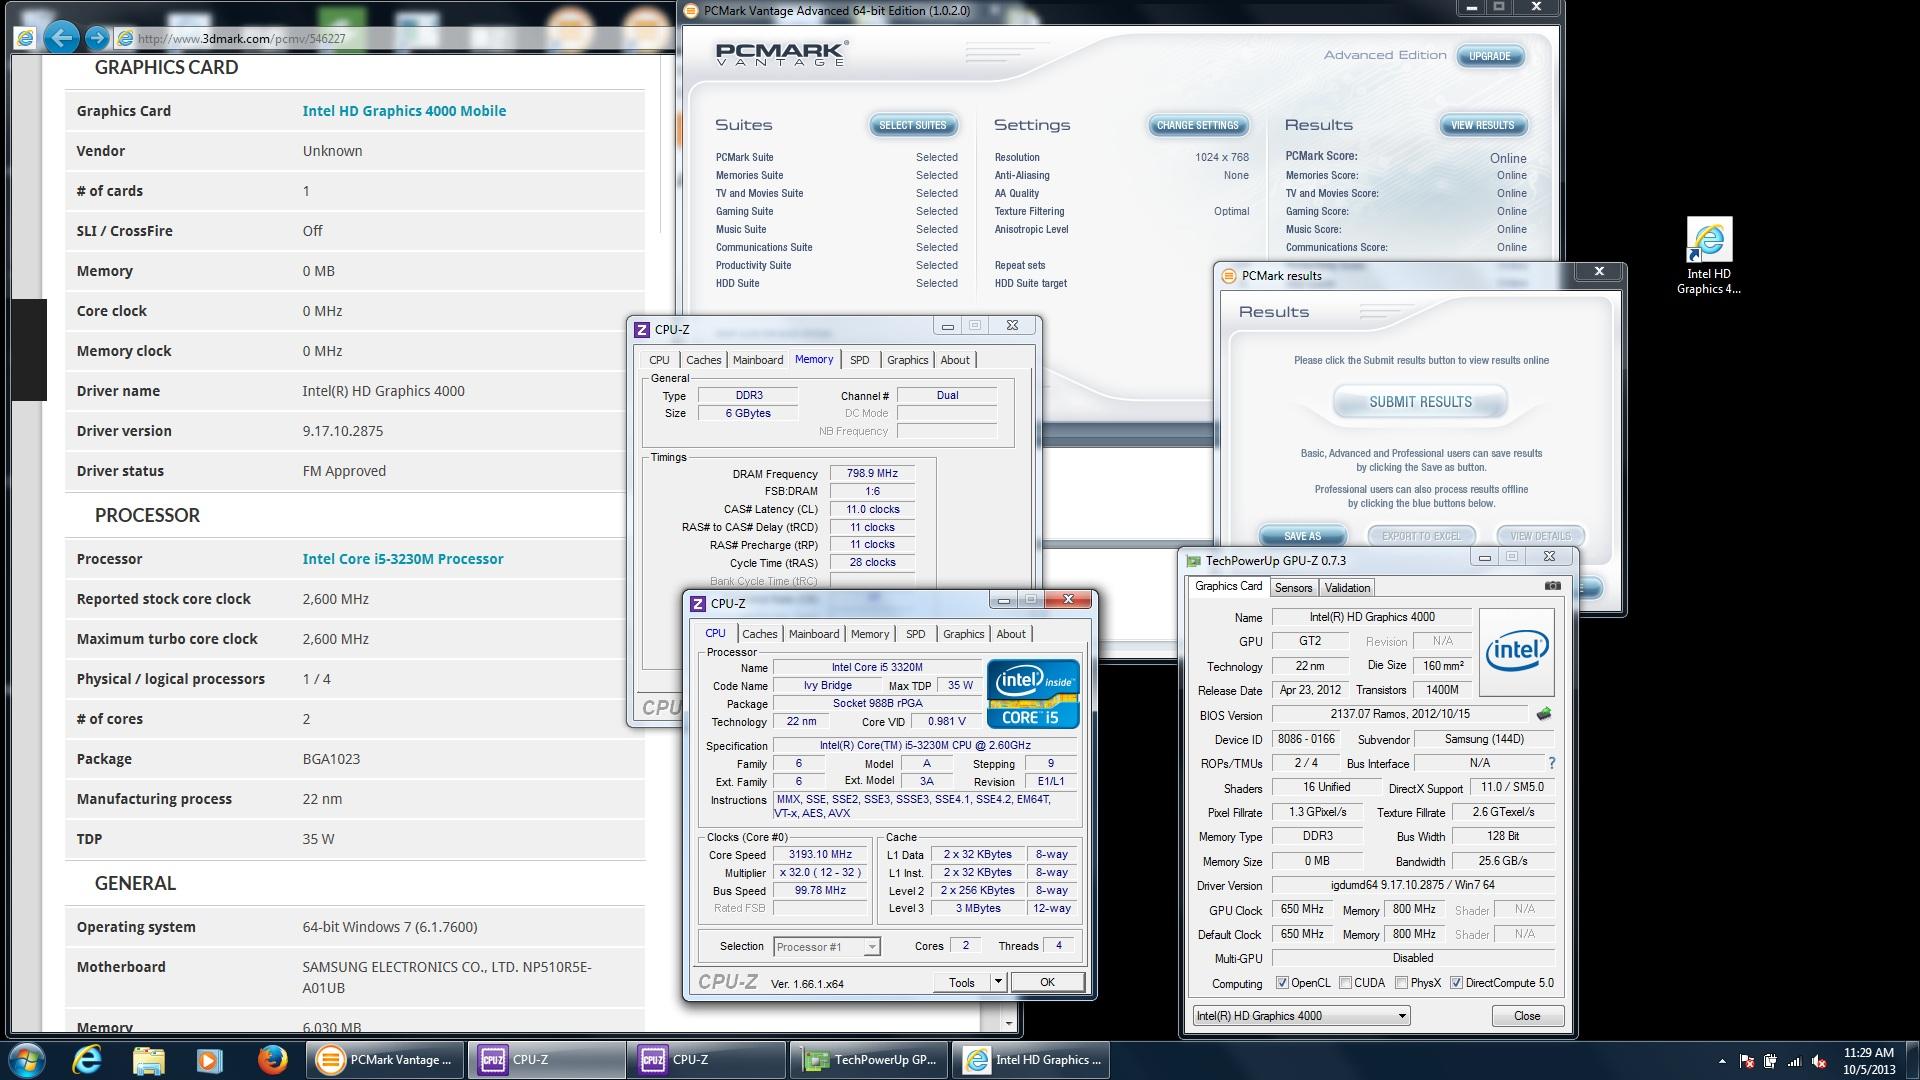Open the GPU selection dropdown in GPU-Z
Screen dimensions: 1920x1080
tap(1301, 1016)
